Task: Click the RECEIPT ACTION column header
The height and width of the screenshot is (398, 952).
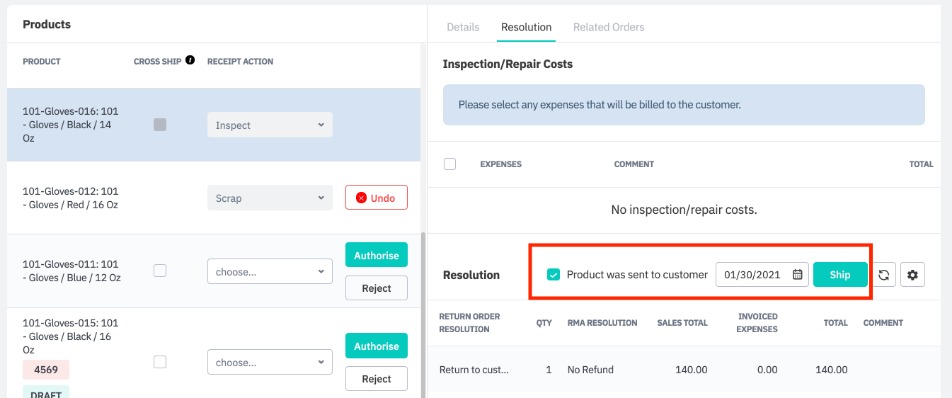Action: (240, 61)
